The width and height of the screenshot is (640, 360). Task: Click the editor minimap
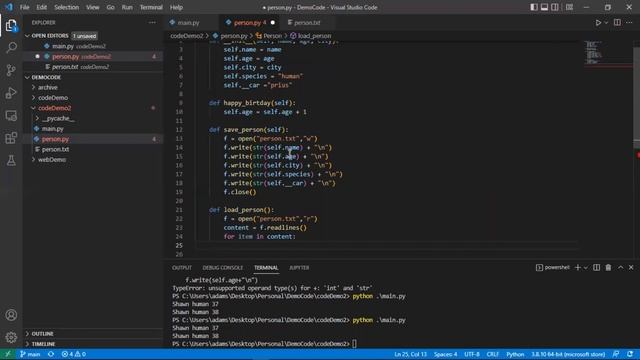pos(608,53)
